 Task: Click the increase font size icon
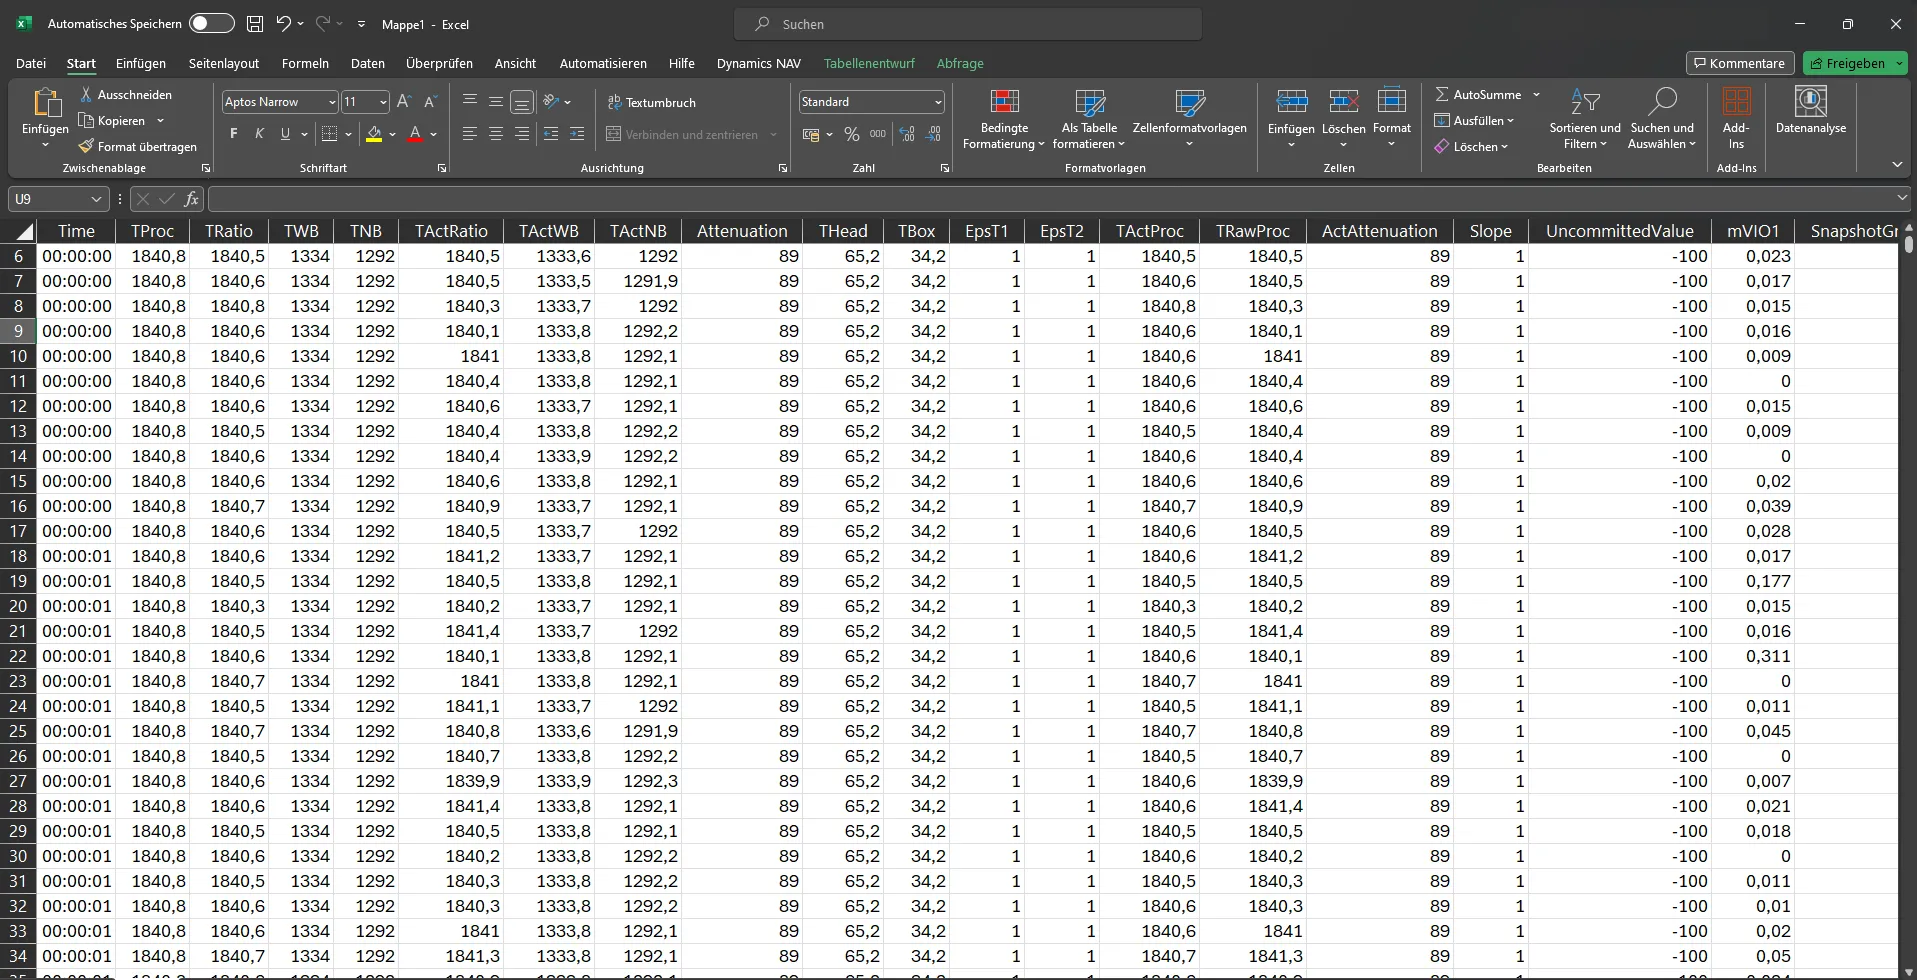point(404,102)
